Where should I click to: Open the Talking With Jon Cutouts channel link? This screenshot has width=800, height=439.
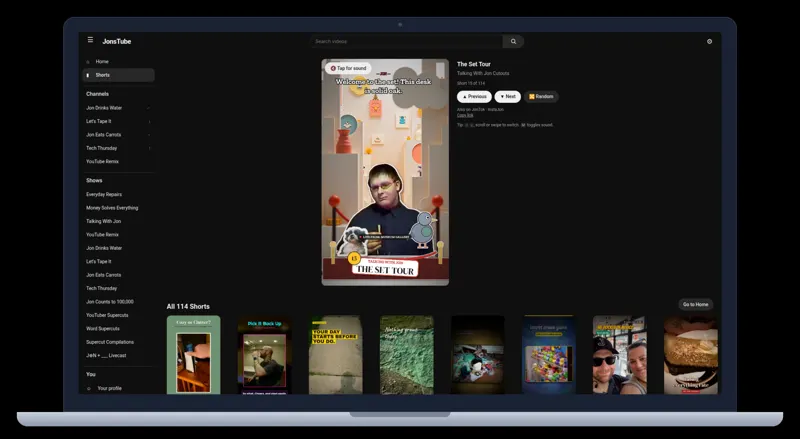click(x=483, y=74)
